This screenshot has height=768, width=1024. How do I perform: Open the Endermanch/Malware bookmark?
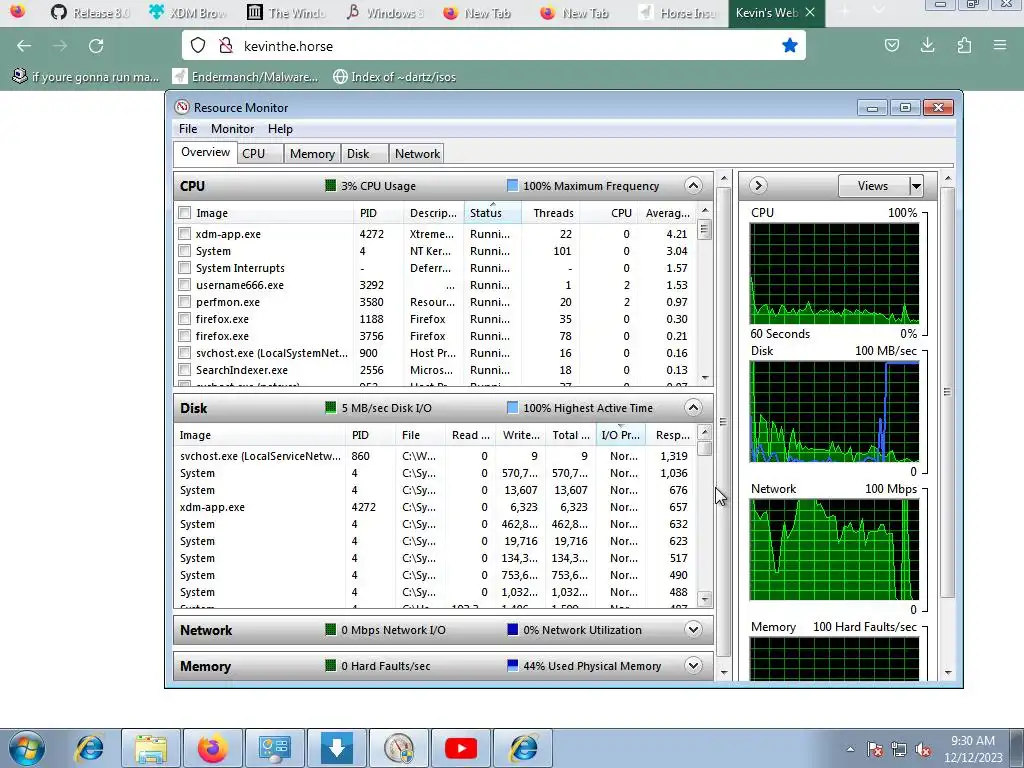point(246,76)
